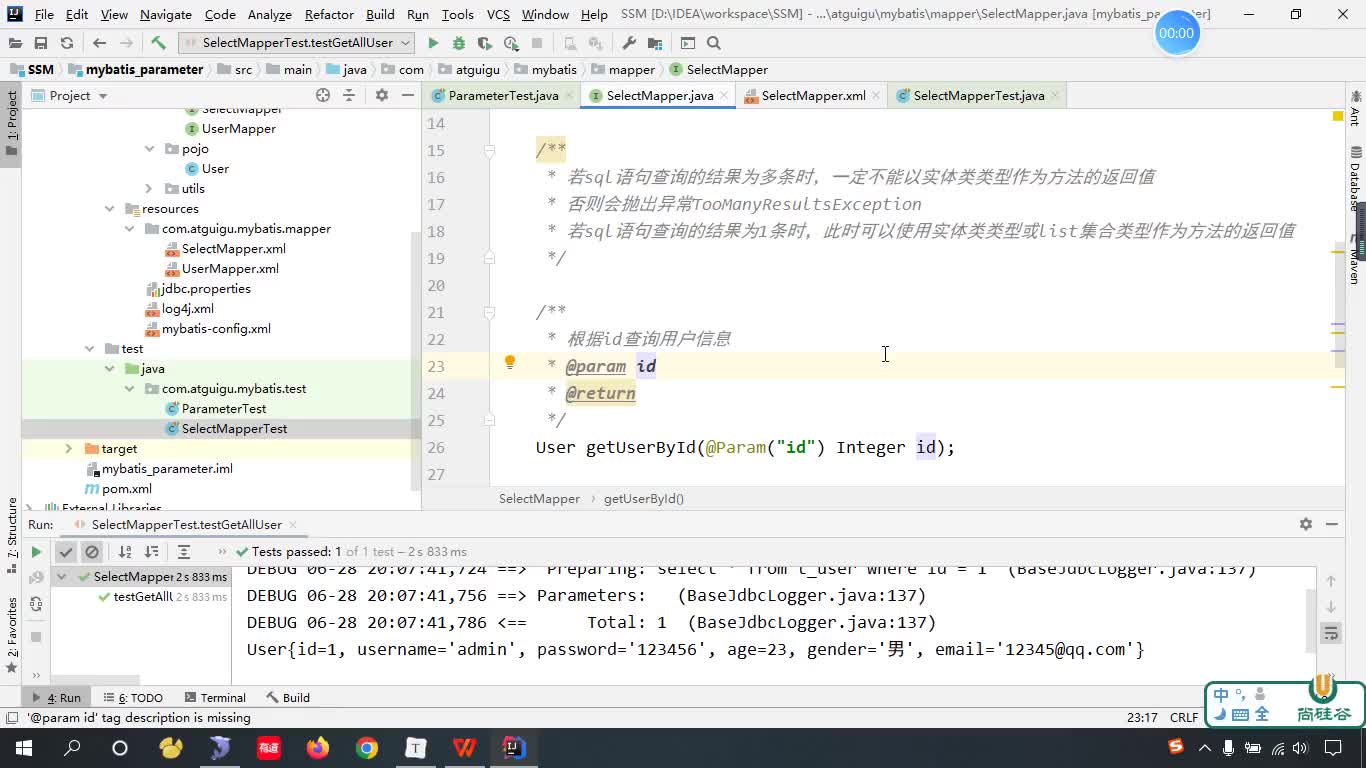This screenshot has width=1366, height=768.
Task: Run with Coverage from the toolbar
Action: coord(485,43)
